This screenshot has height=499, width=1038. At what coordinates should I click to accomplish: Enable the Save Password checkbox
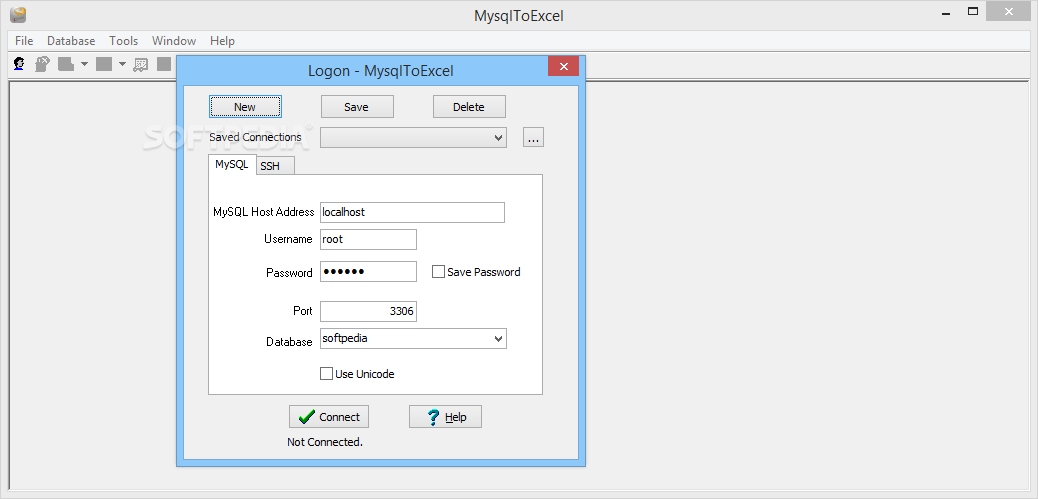[x=438, y=271]
